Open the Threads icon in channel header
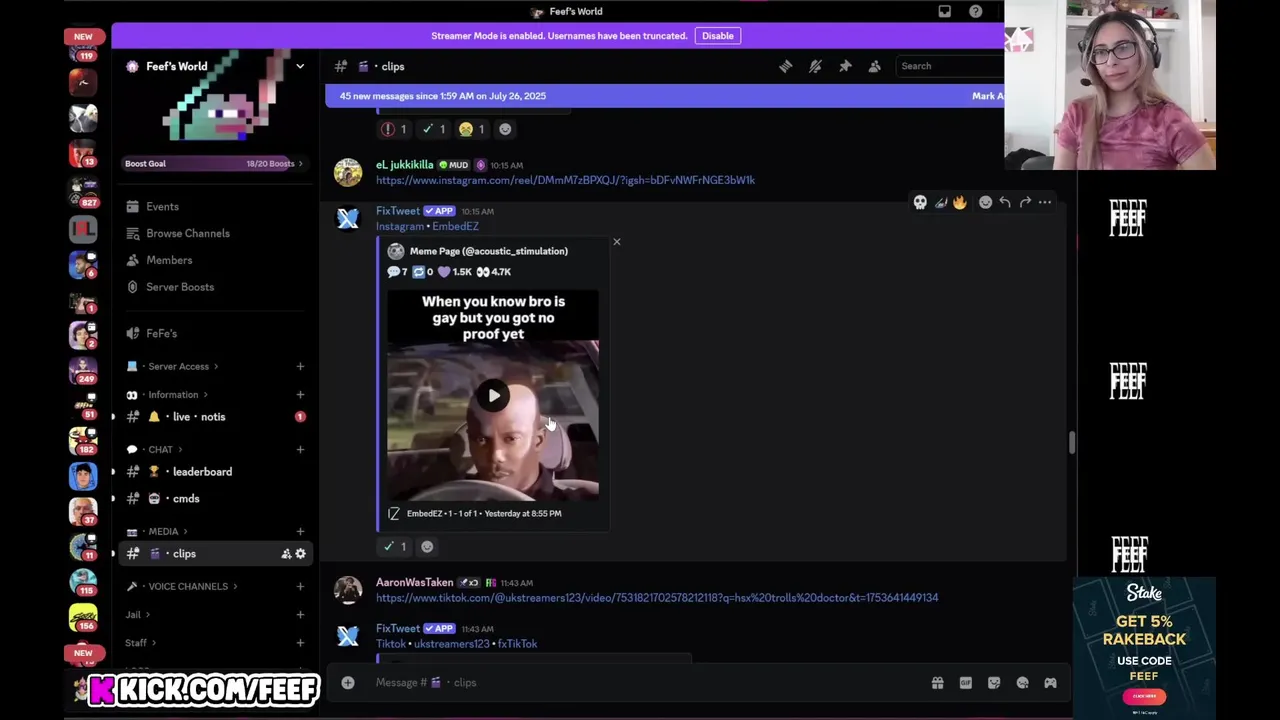This screenshot has height=720, width=1280. pyautogui.click(x=786, y=66)
